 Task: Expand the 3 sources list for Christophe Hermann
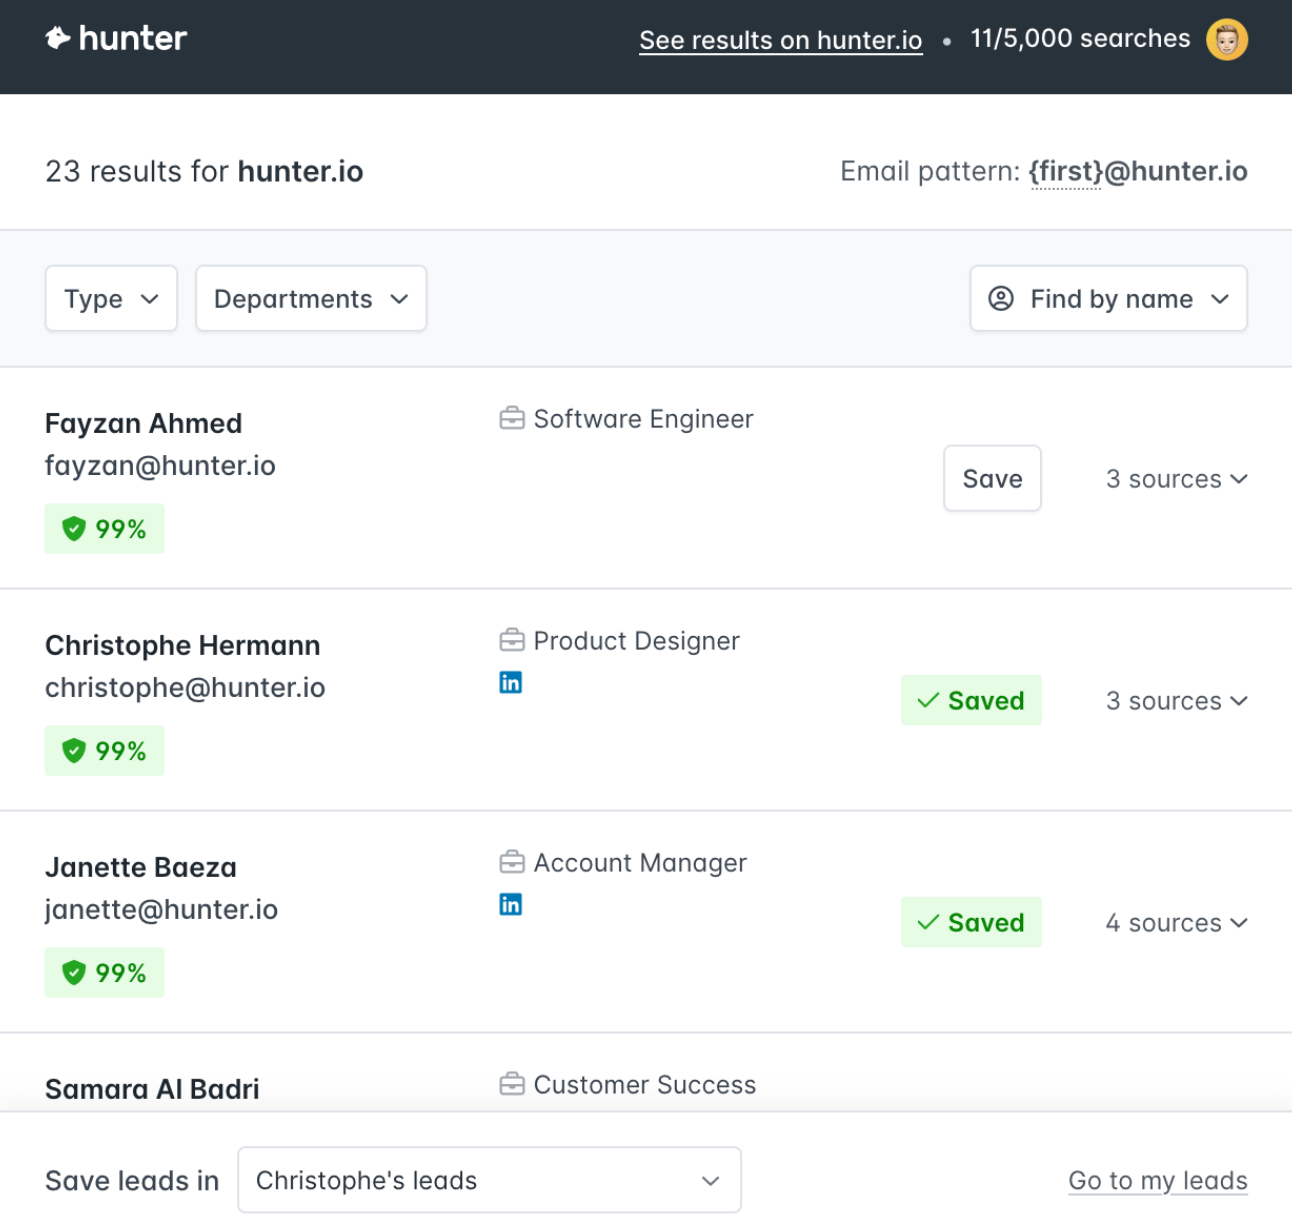(x=1177, y=701)
